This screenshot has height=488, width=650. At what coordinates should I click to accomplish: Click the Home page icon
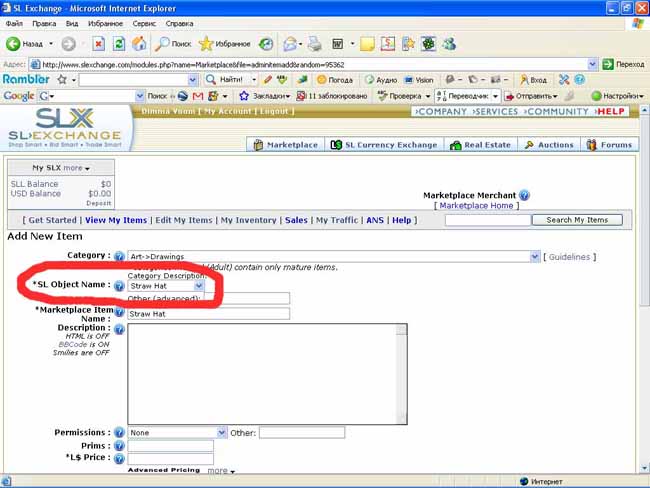click(x=139, y=44)
